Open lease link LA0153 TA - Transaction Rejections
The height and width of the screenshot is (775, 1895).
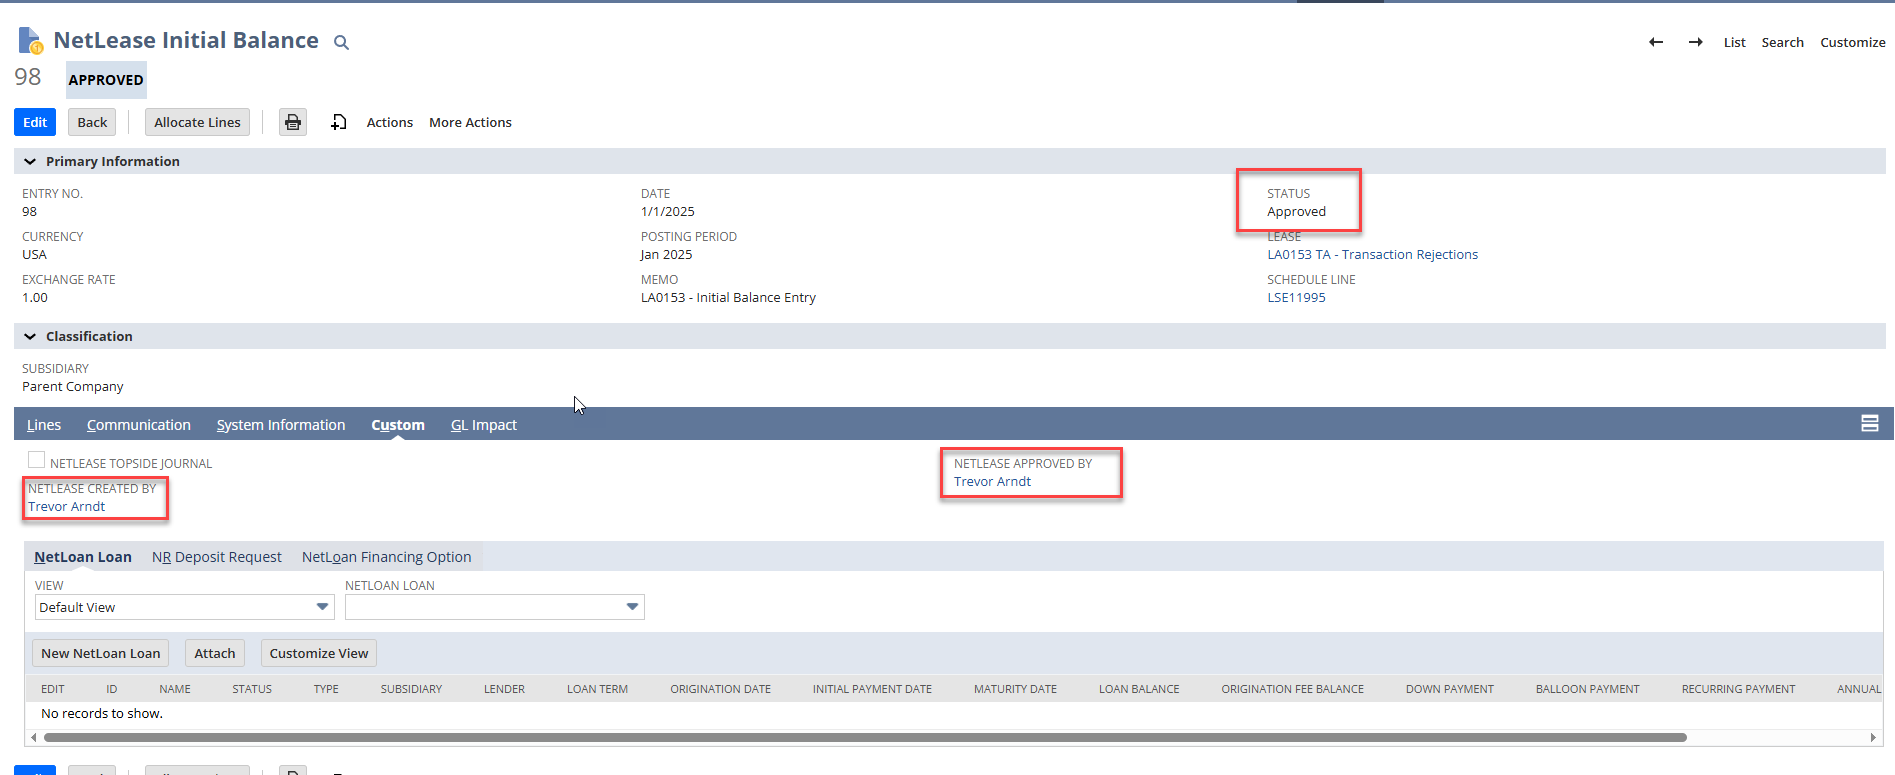tap(1372, 254)
